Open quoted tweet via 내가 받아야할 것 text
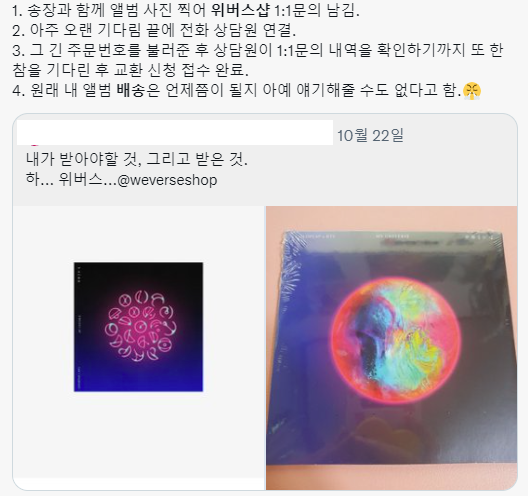528x496 pixels. [x=137, y=159]
